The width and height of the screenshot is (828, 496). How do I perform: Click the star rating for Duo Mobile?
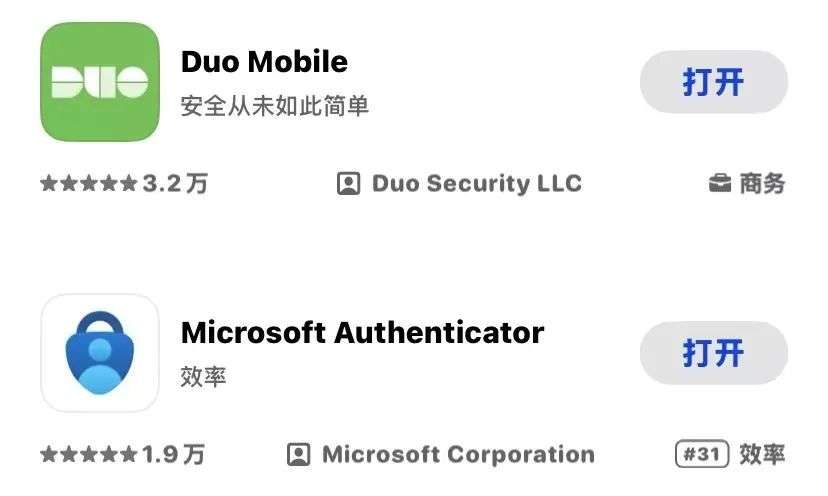coord(89,184)
